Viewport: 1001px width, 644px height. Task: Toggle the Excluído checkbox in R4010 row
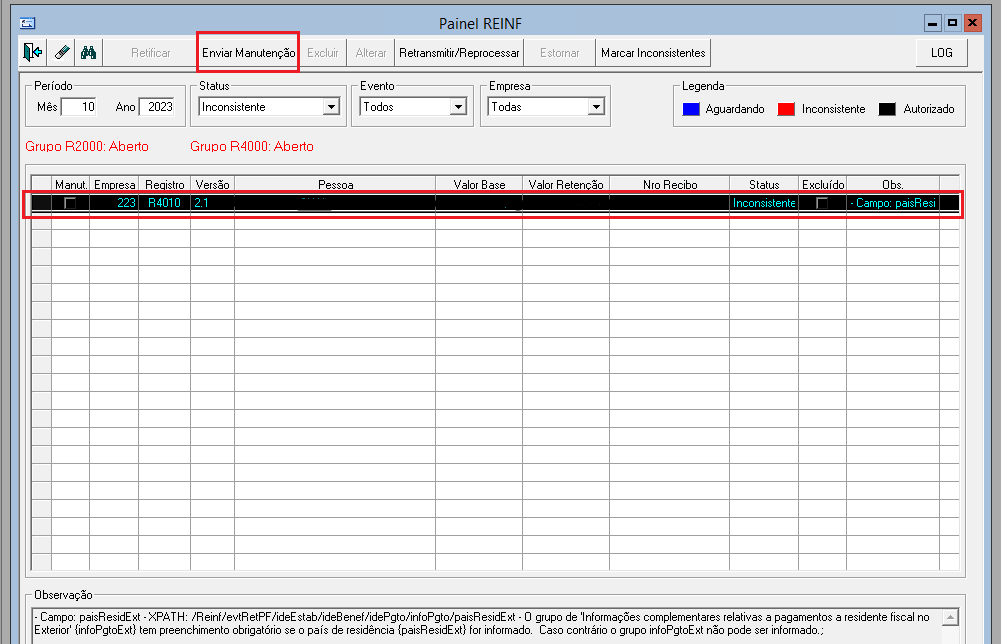822,203
